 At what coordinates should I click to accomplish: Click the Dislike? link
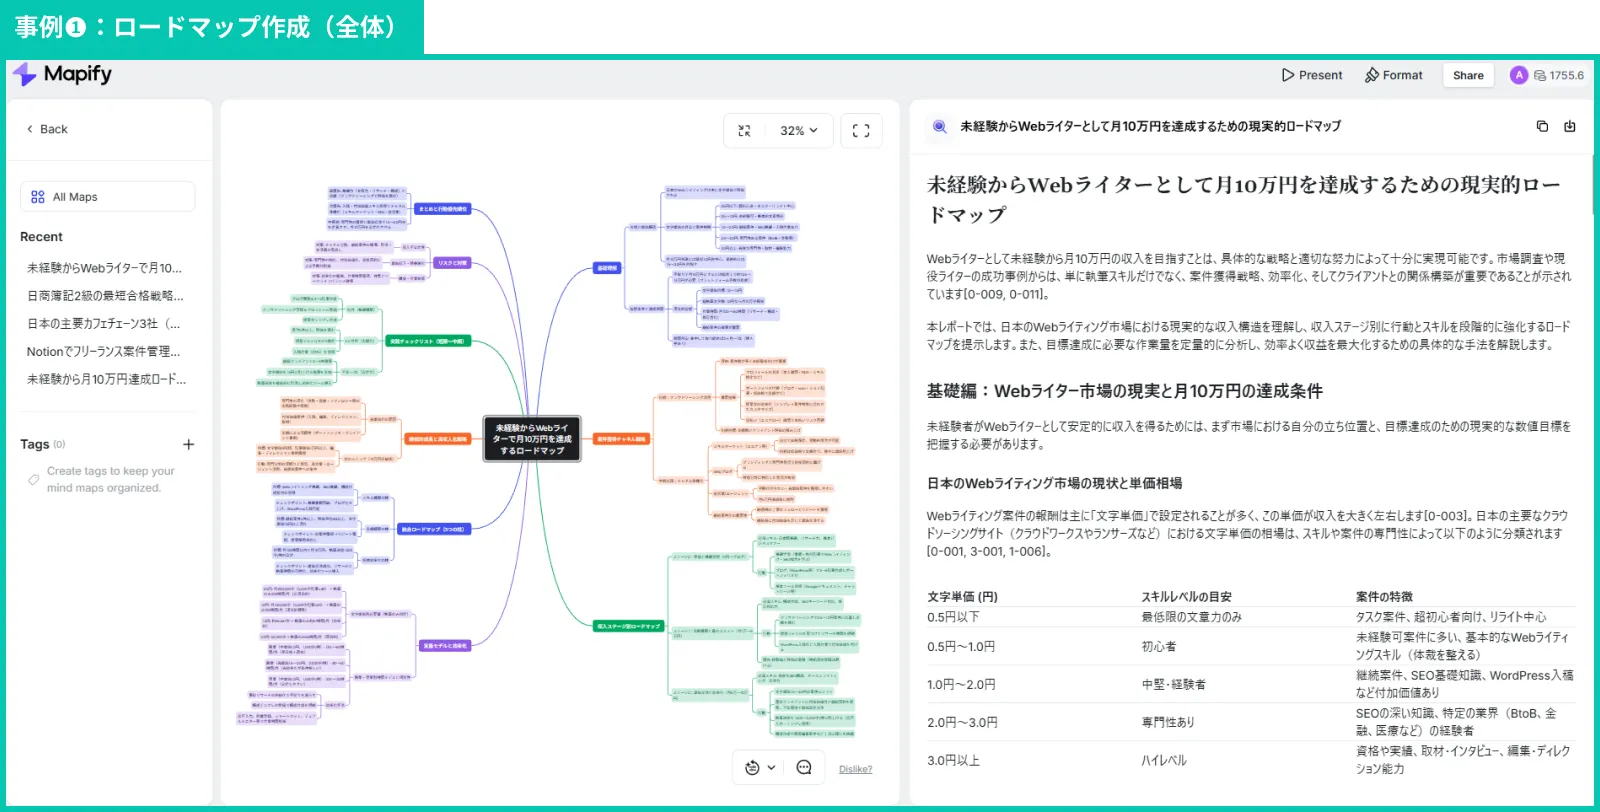point(855,769)
